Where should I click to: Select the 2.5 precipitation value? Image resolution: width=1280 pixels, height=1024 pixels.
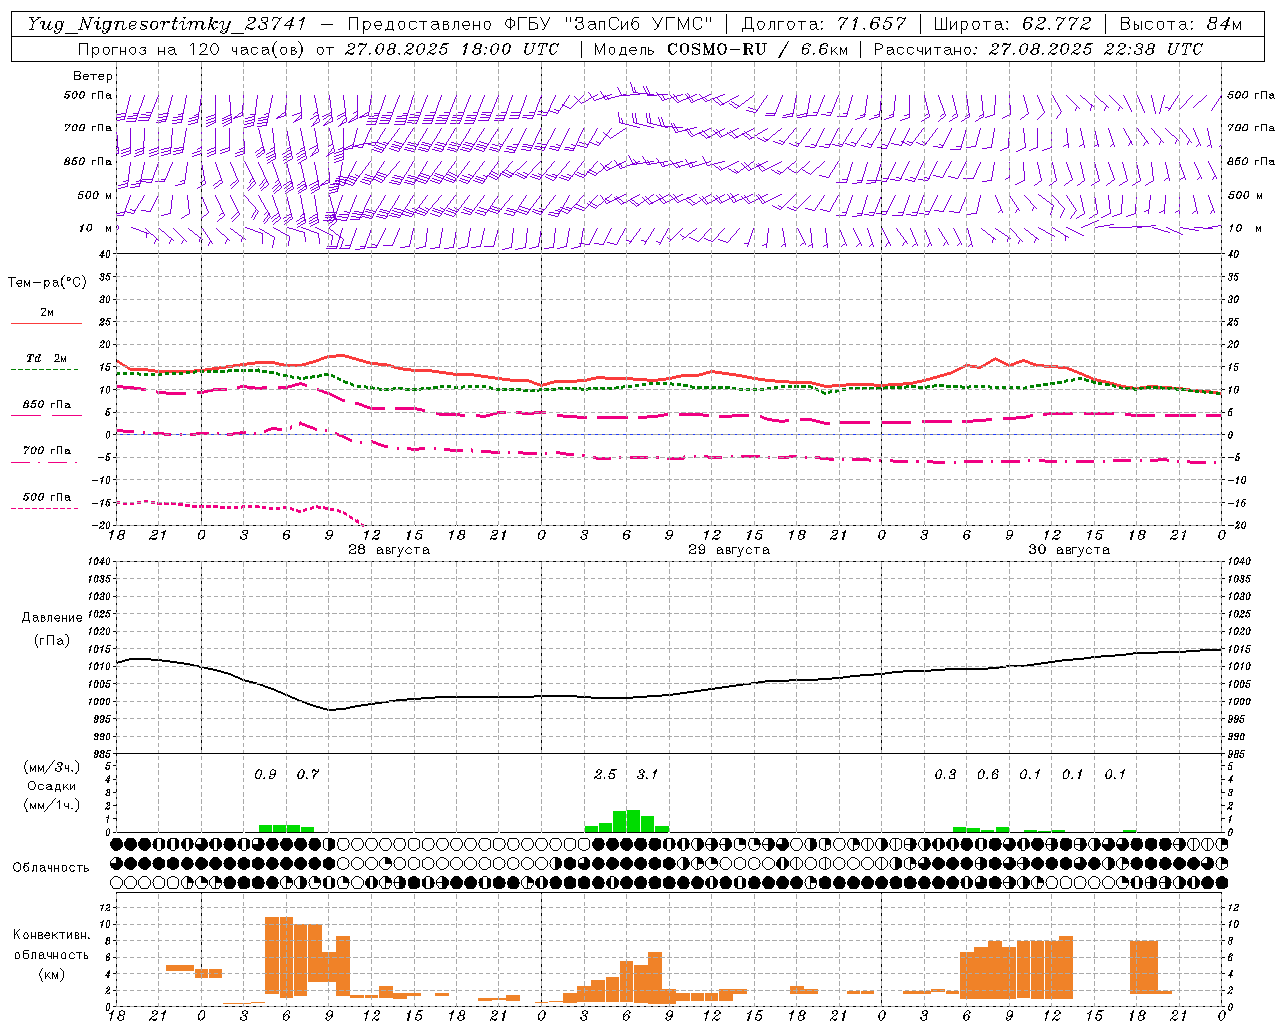605,775
